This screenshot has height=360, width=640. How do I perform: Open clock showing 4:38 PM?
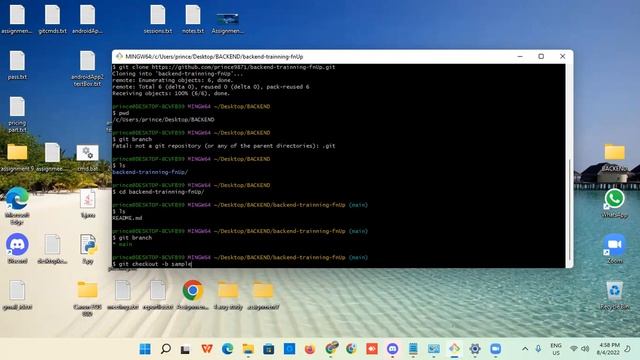(608, 349)
